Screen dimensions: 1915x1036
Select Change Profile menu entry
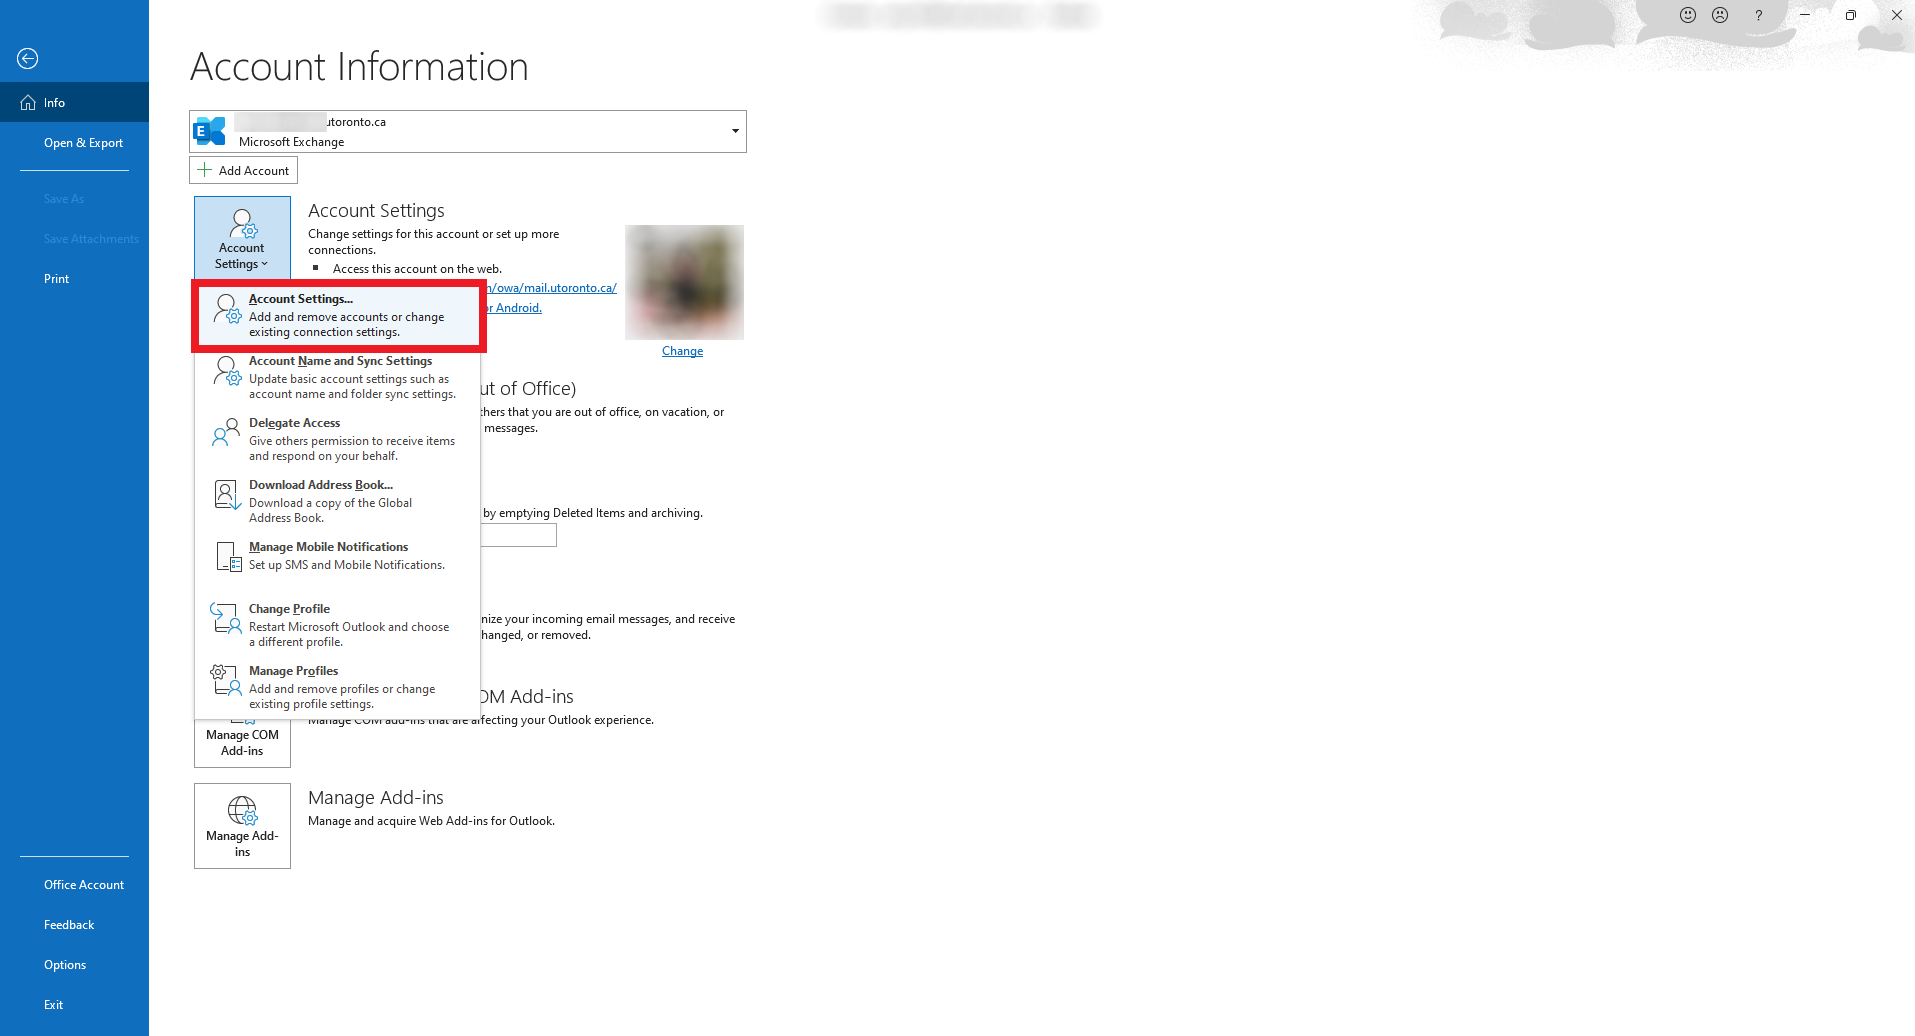pos(337,625)
